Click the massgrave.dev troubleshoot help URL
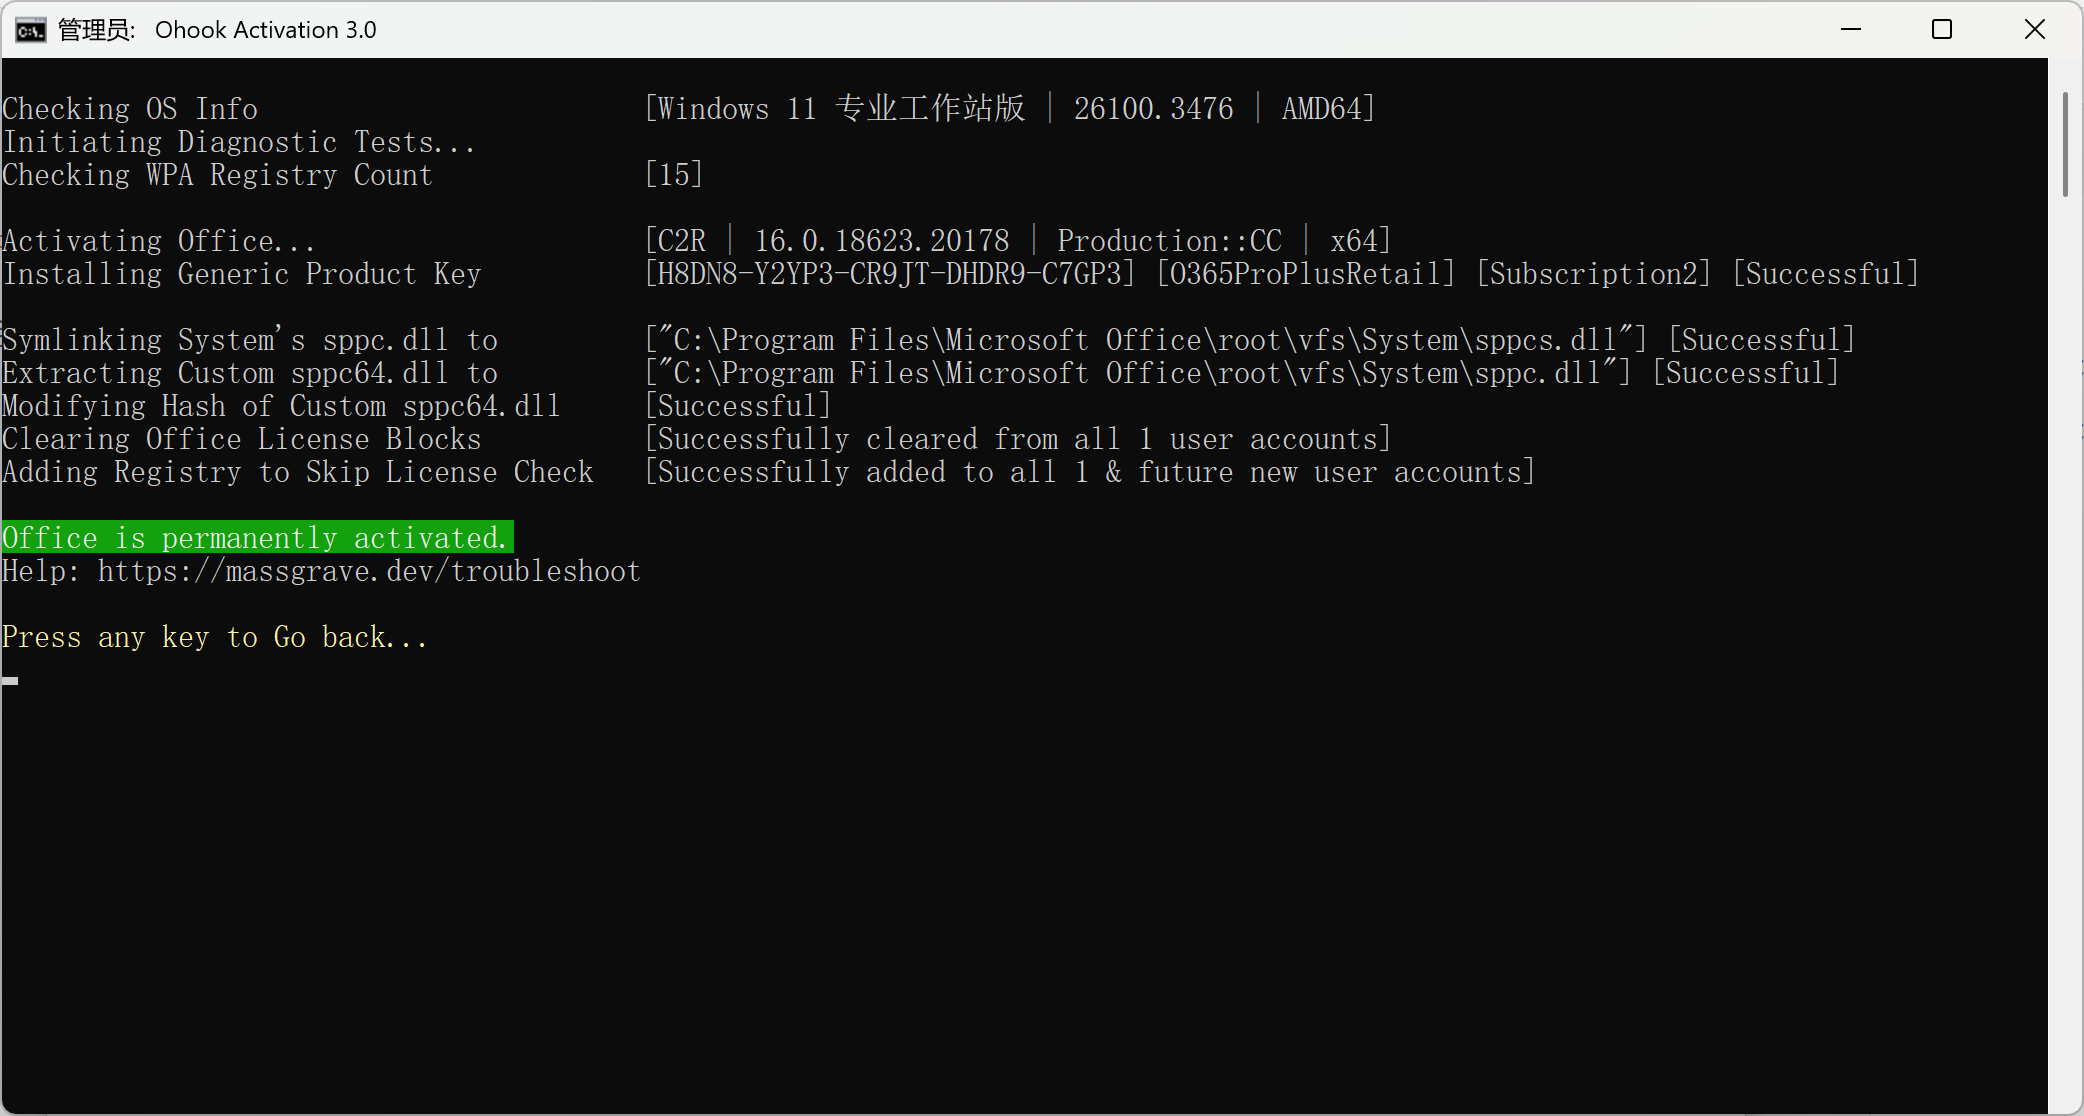The height and width of the screenshot is (1116, 2084). click(x=369, y=571)
